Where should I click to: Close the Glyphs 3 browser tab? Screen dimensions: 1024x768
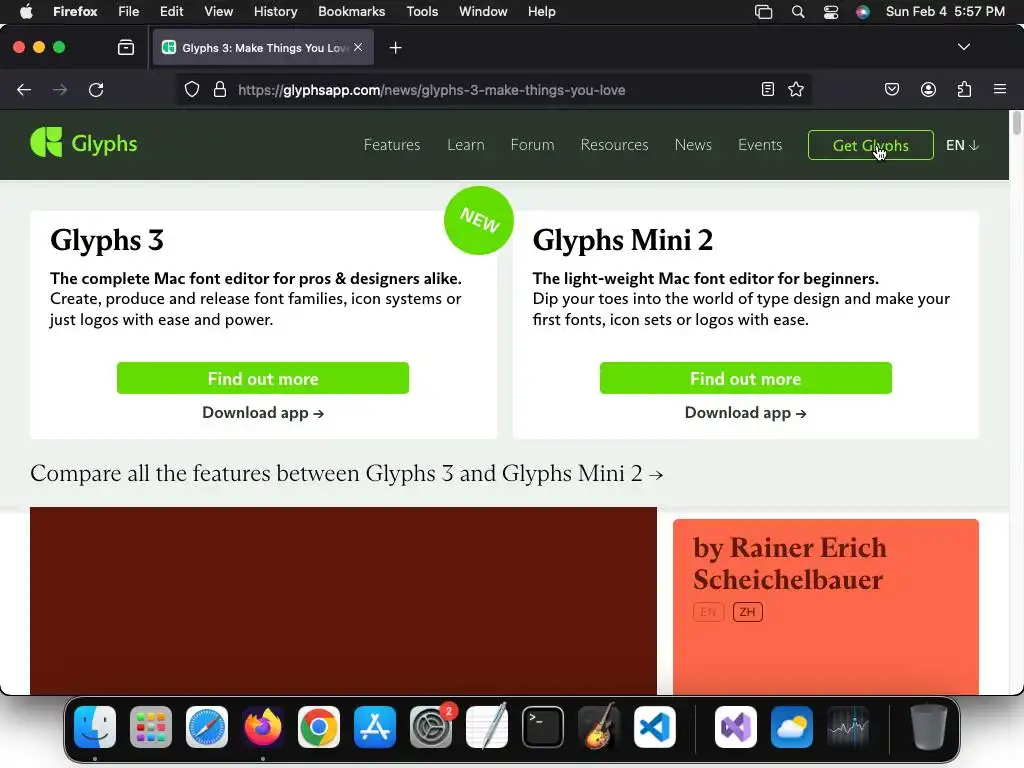(x=358, y=47)
